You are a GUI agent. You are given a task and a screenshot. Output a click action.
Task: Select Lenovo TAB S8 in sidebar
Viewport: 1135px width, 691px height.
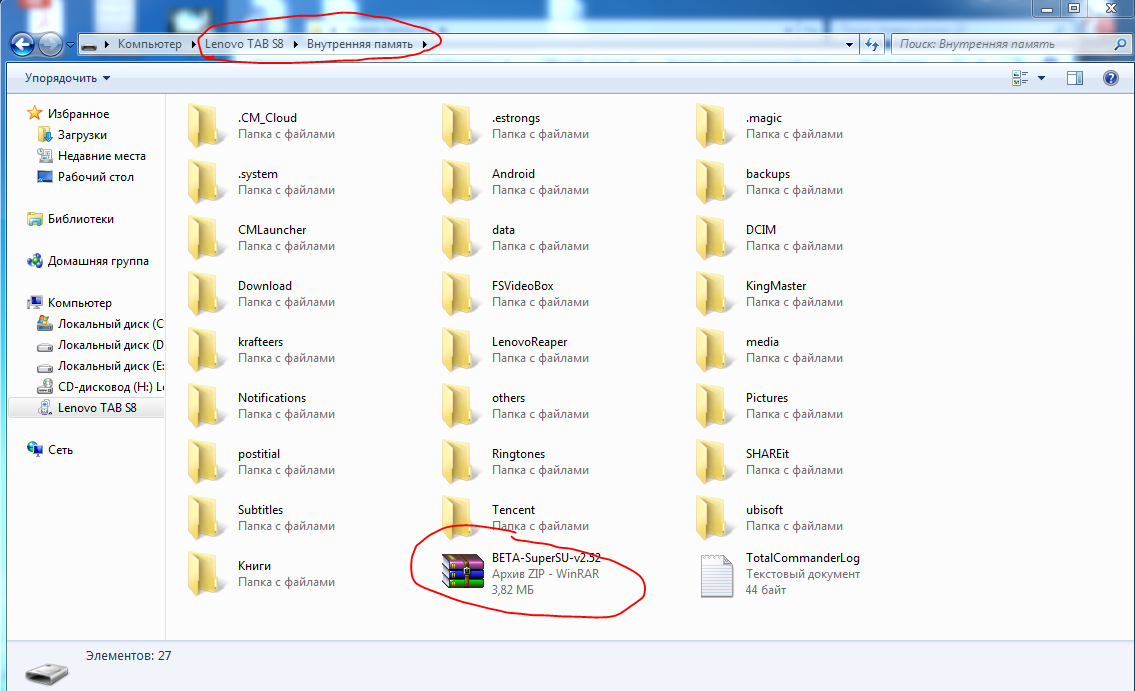pyautogui.click(x=97, y=408)
